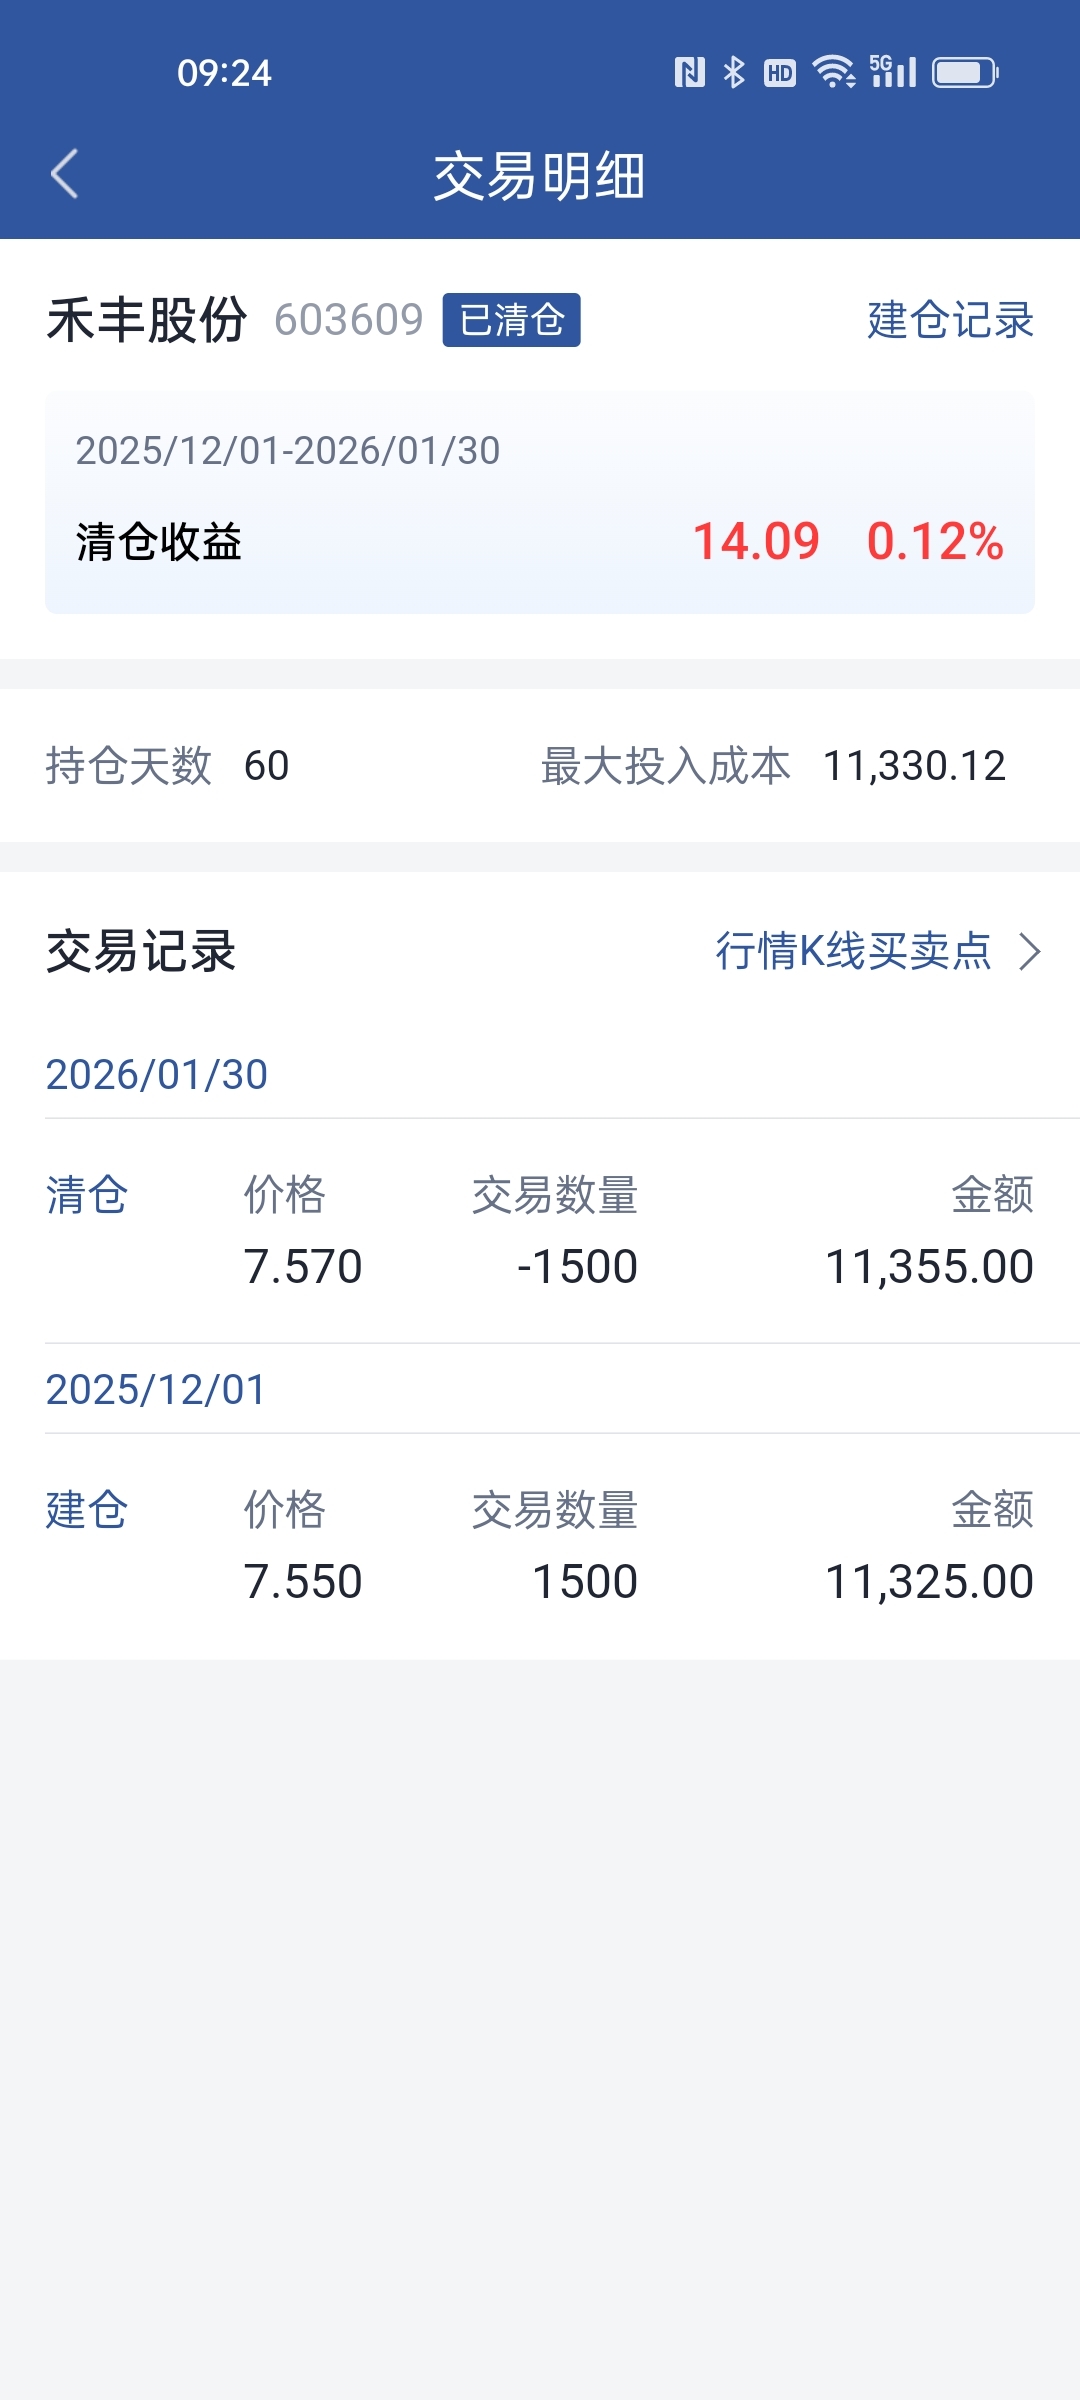The height and width of the screenshot is (2400, 1080).
Task: Tap the stock code 603609
Action: point(349,320)
